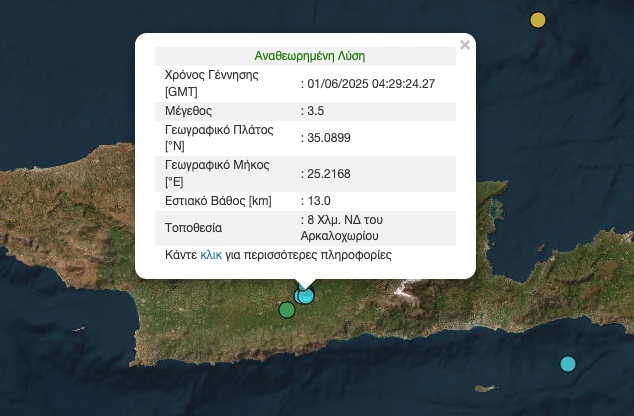Select the cyan marker cluster under the popup
Screen dimensions: 634x416
click(304, 295)
